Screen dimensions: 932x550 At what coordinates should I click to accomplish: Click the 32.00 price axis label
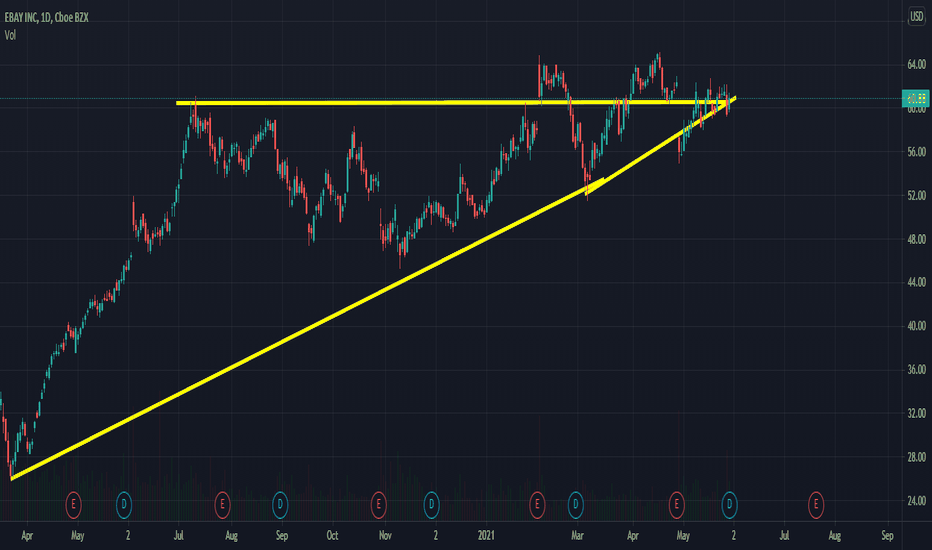917,413
